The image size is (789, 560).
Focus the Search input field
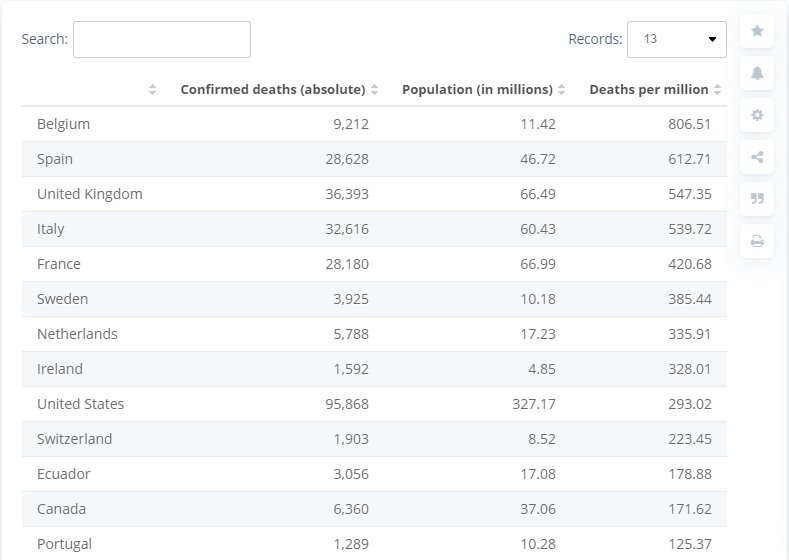point(162,39)
